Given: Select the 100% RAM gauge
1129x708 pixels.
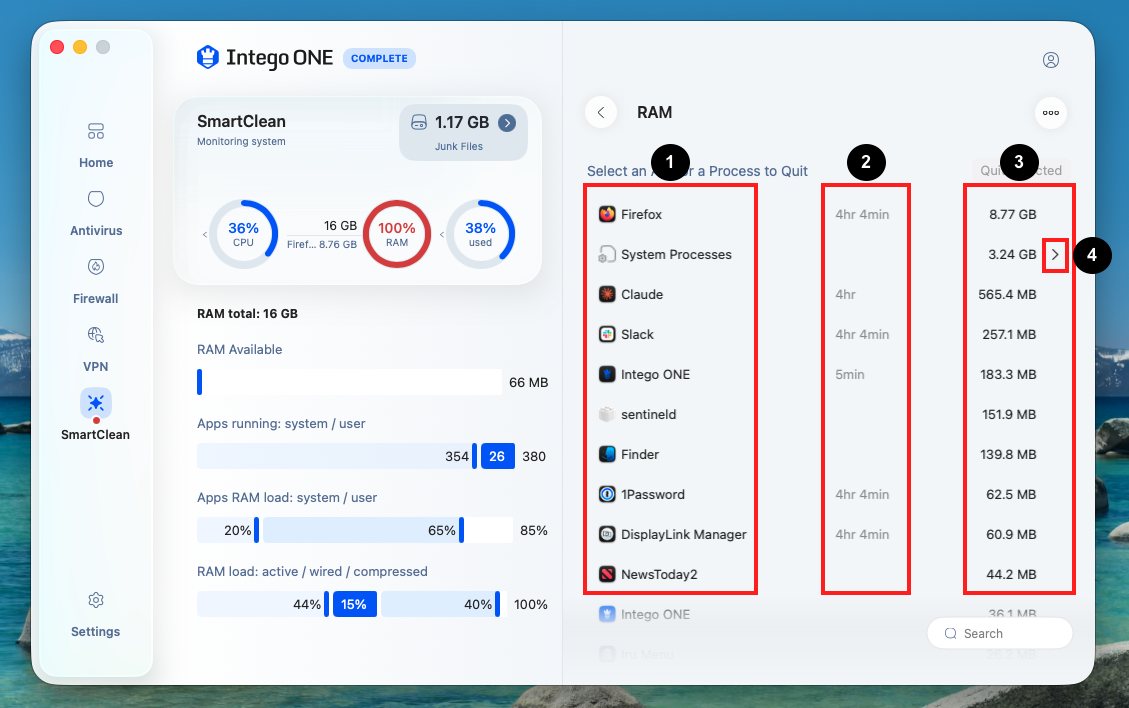Looking at the screenshot, I should tap(397, 234).
